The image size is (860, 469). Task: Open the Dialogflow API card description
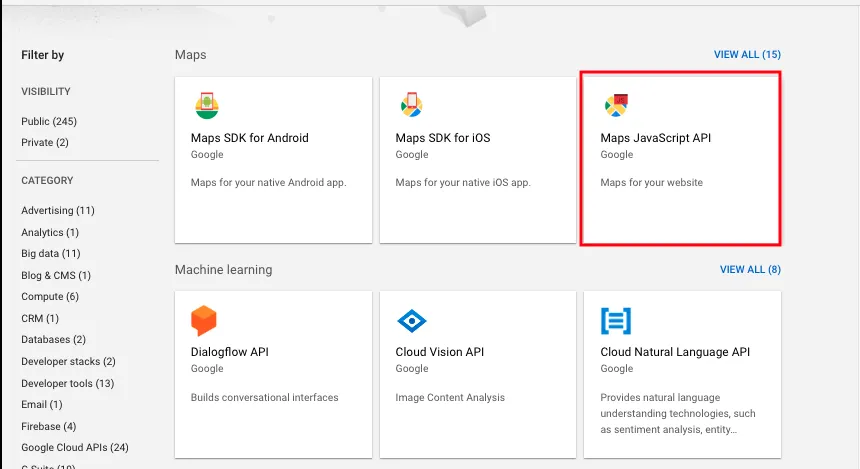[264, 397]
